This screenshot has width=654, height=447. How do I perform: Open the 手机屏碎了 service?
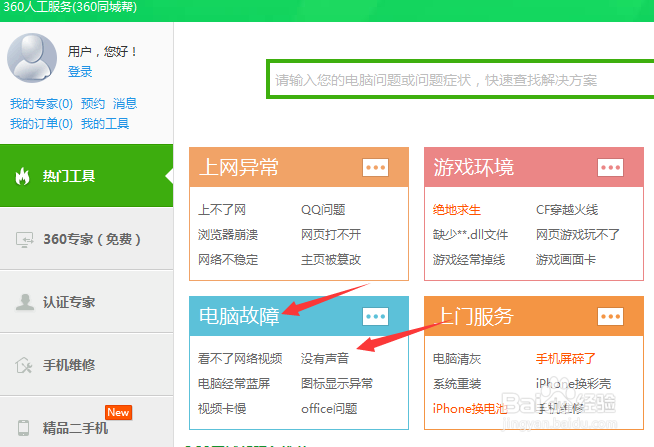point(566,358)
